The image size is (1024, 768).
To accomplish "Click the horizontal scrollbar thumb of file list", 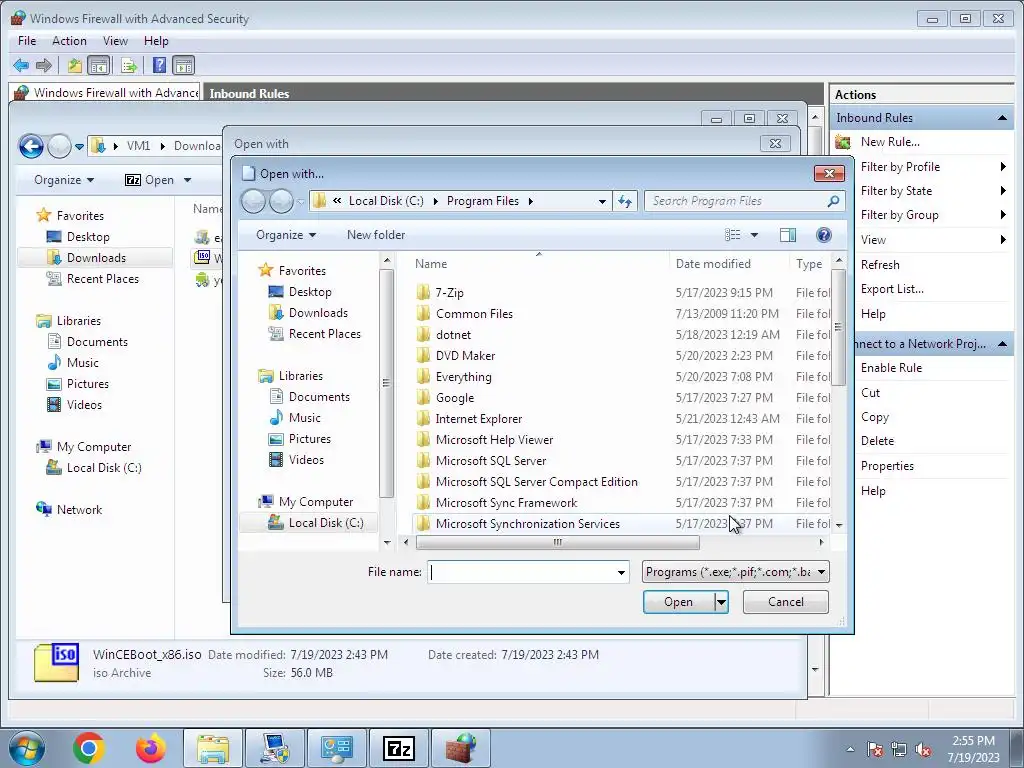I will (x=557, y=543).
